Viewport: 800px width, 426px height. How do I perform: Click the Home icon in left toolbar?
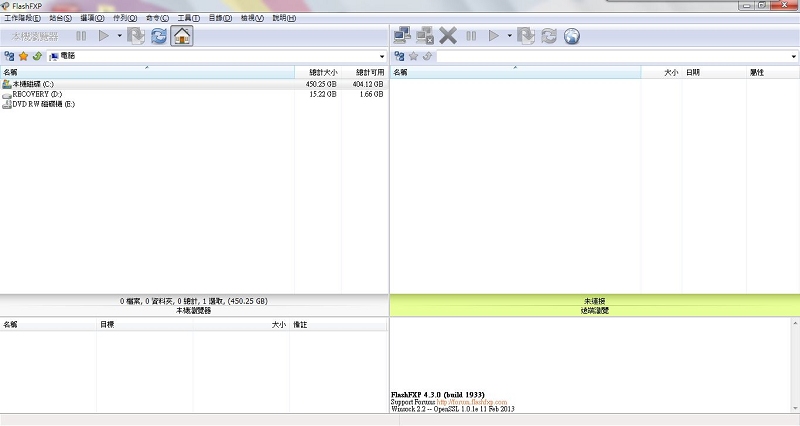[182, 36]
